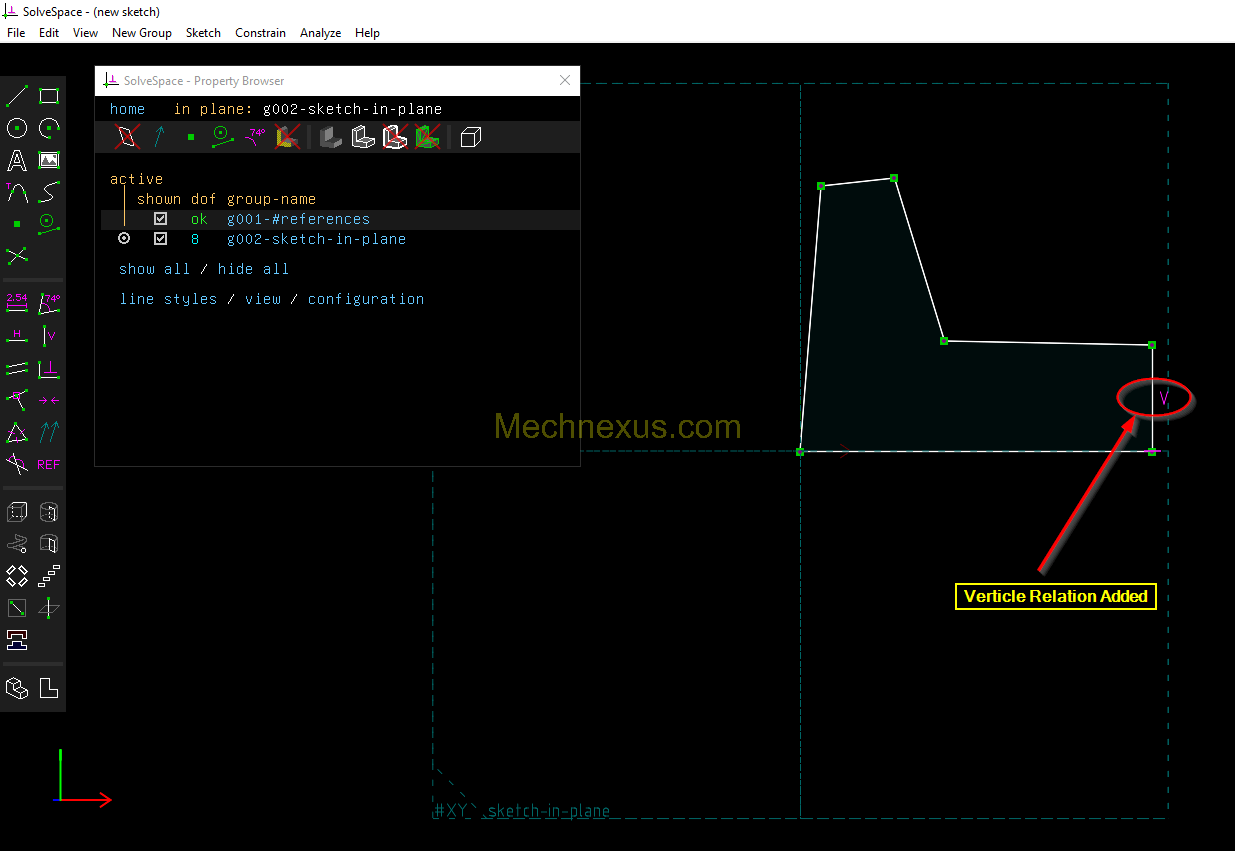Uncheck shown box for g001-#references
Viewport: 1235px width, 851px height.
160,219
